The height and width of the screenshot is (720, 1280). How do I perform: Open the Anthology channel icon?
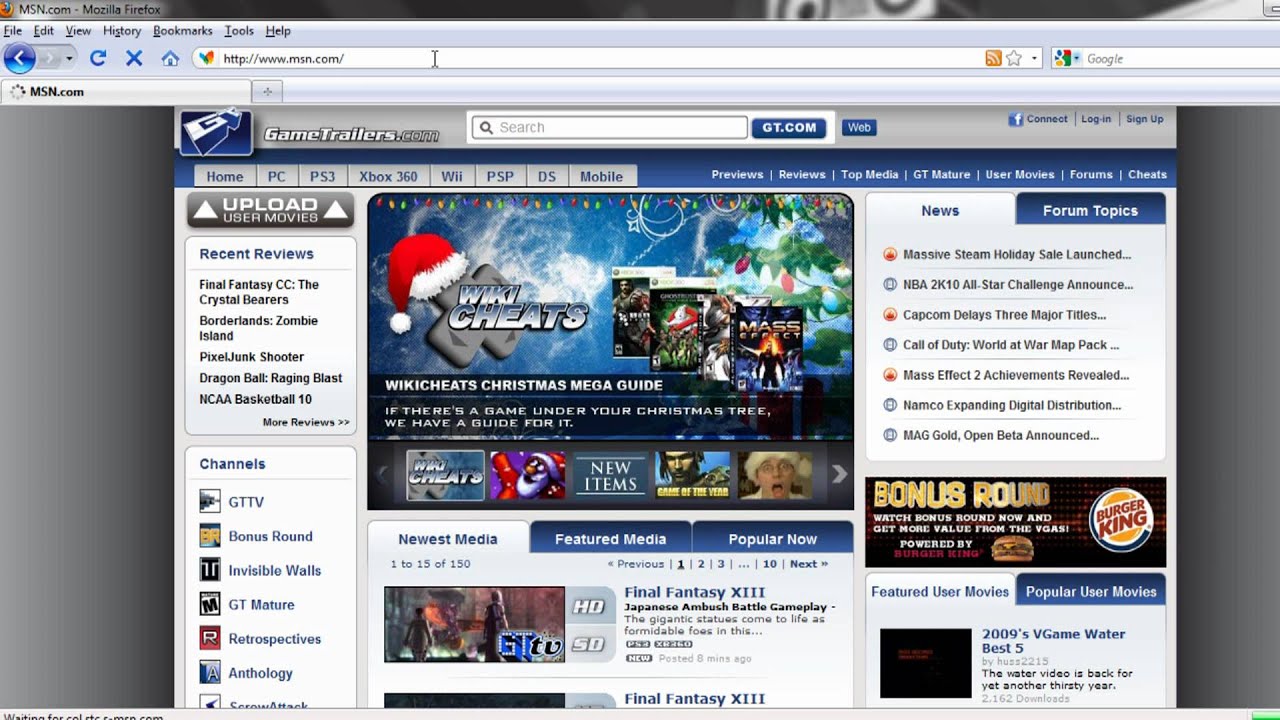coord(210,672)
